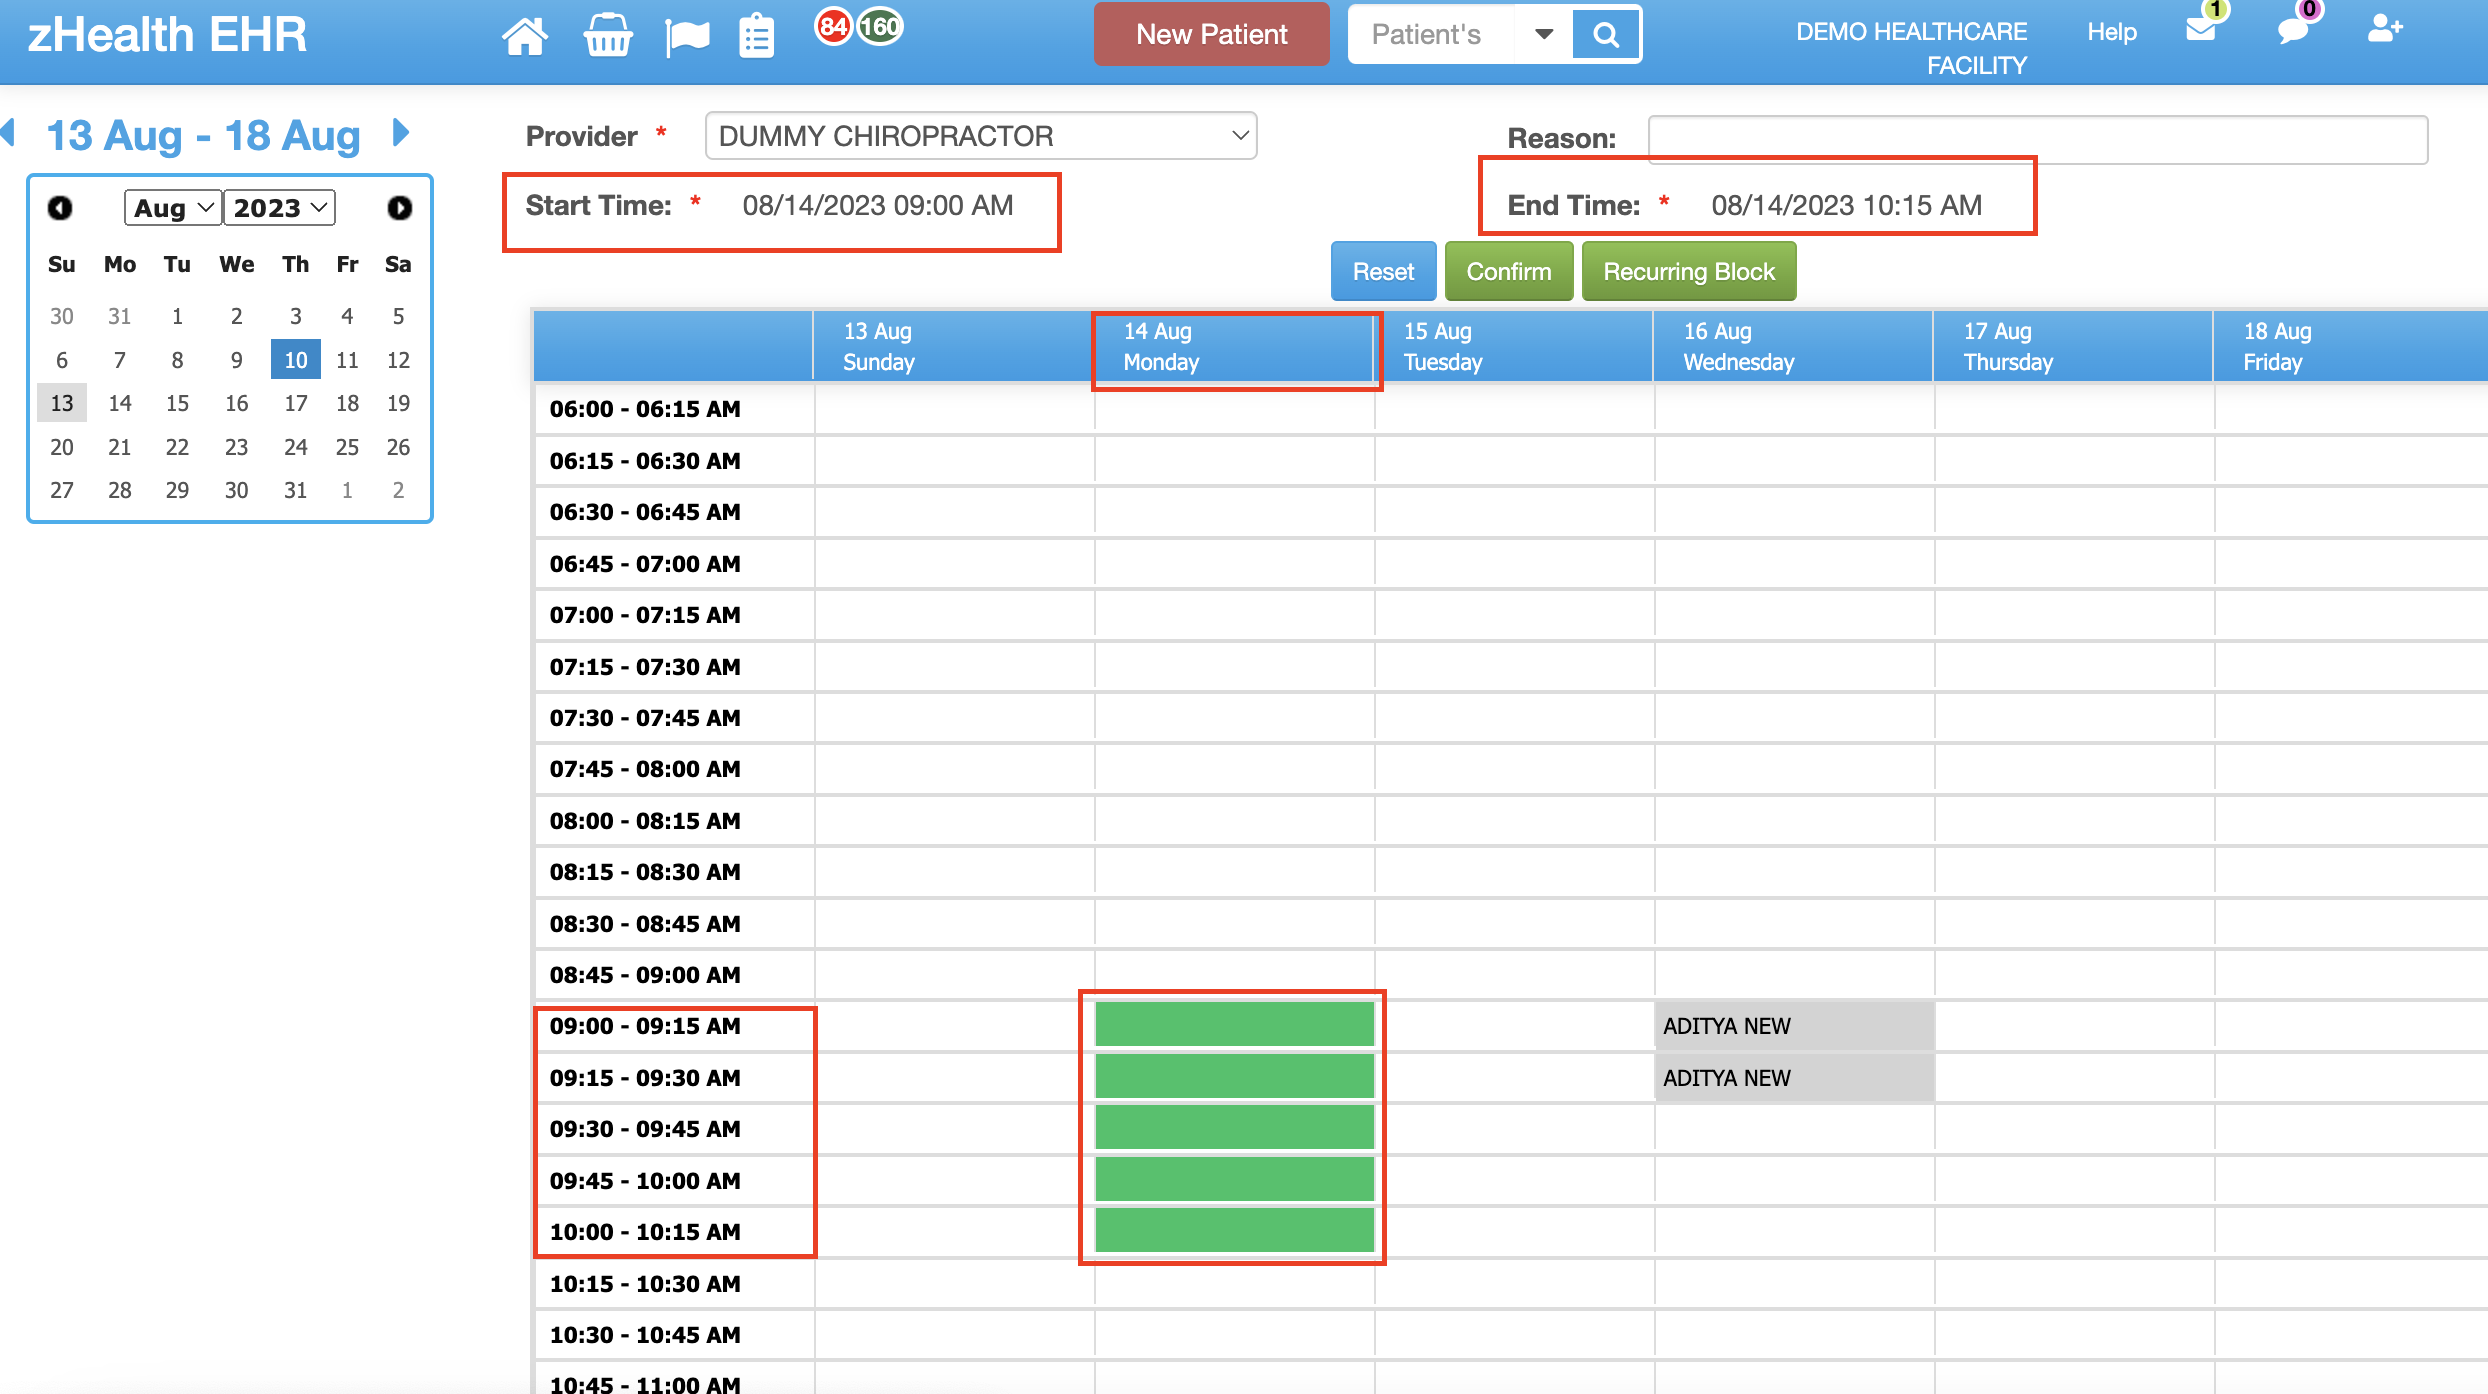This screenshot has width=2488, height=1394.
Task: Go to next week with the arrow
Action: coord(399,133)
